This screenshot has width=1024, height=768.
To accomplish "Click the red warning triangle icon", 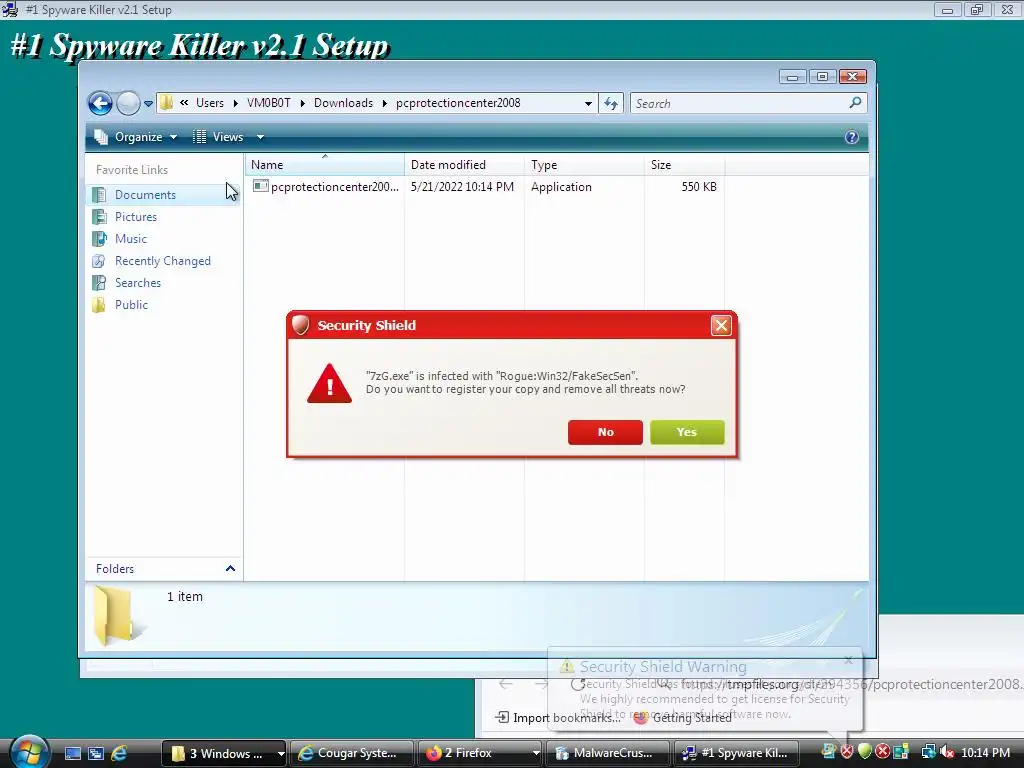I will pos(329,384).
